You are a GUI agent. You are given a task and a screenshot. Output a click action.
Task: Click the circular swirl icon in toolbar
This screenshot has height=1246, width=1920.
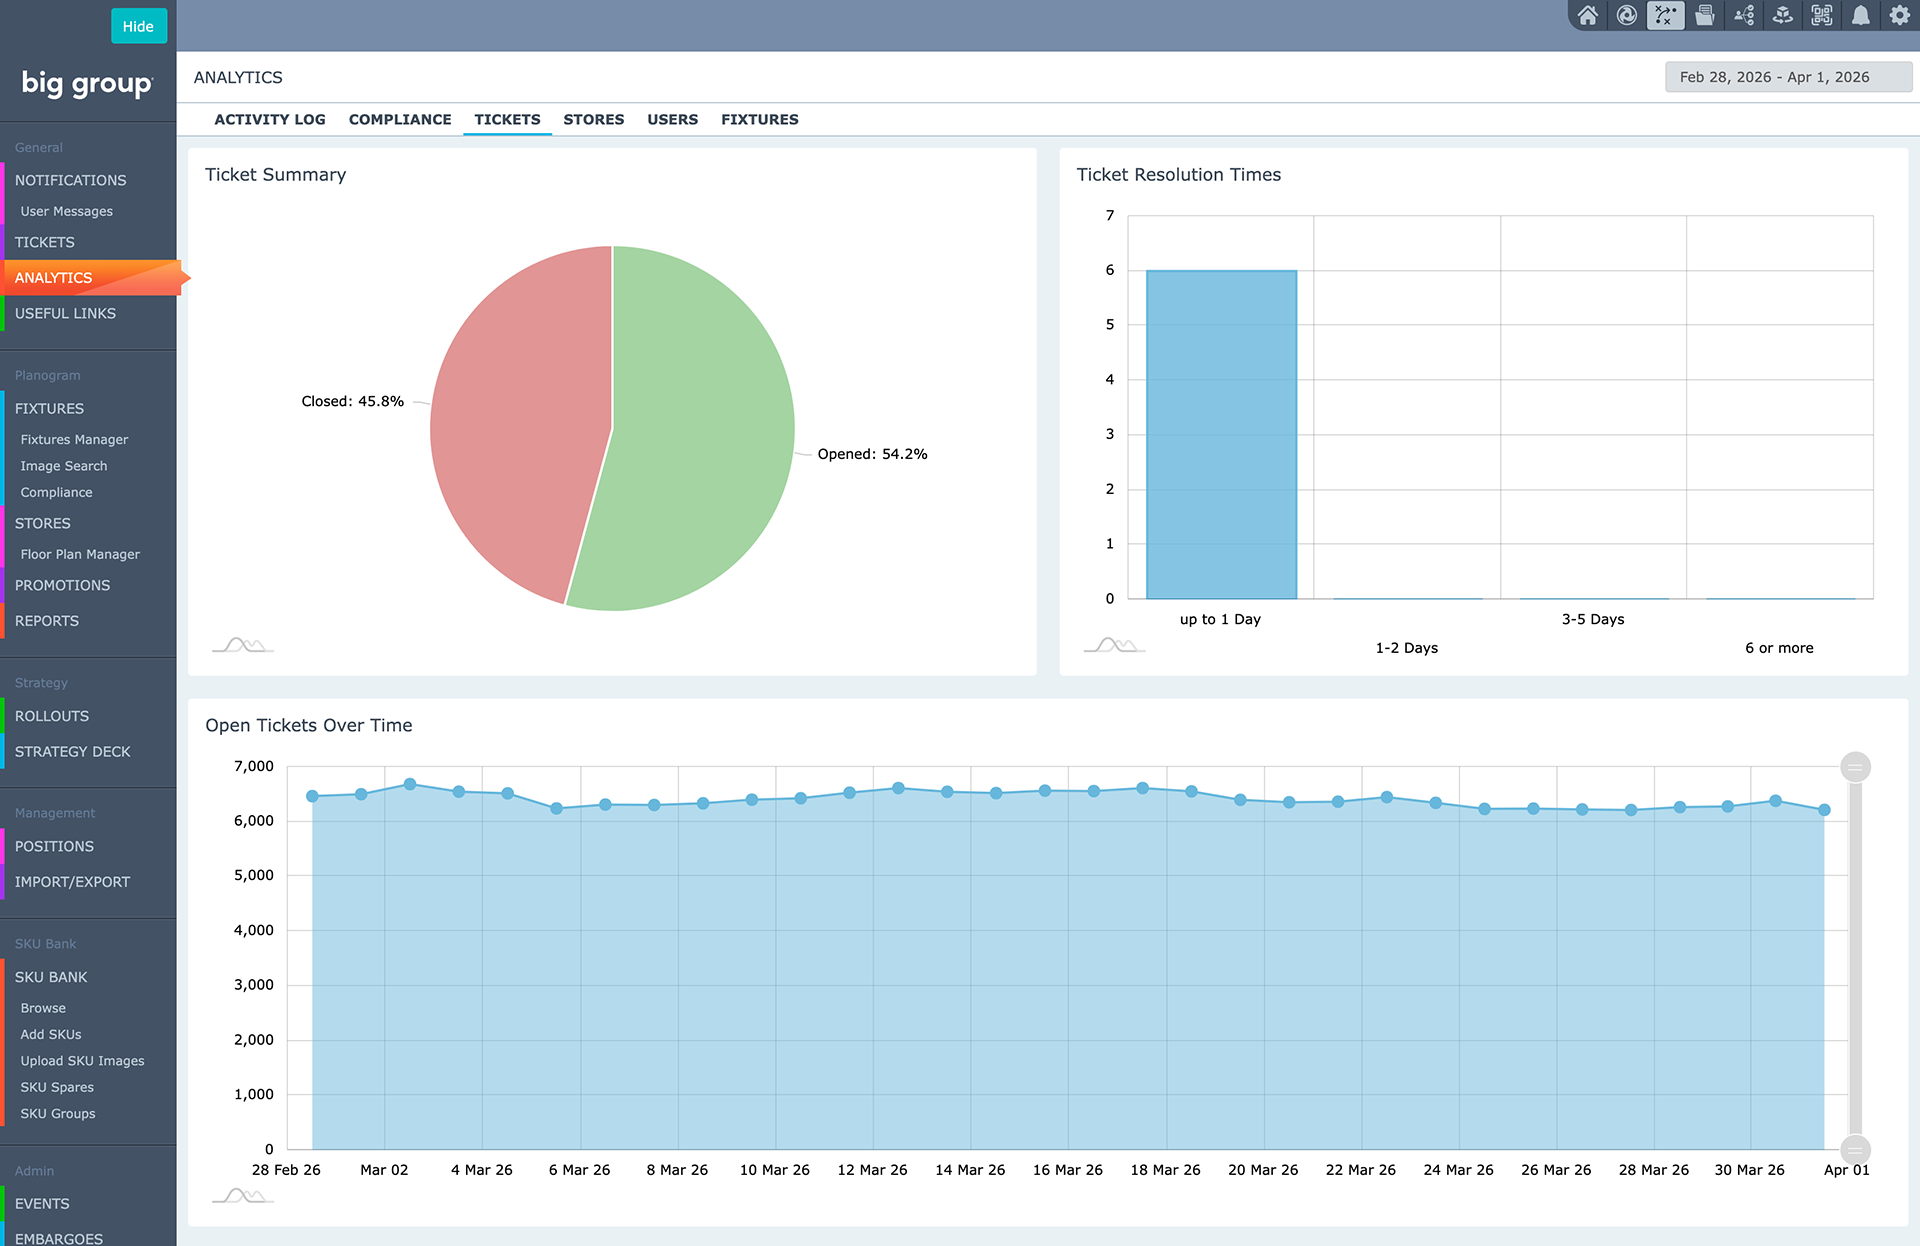point(1626,15)
